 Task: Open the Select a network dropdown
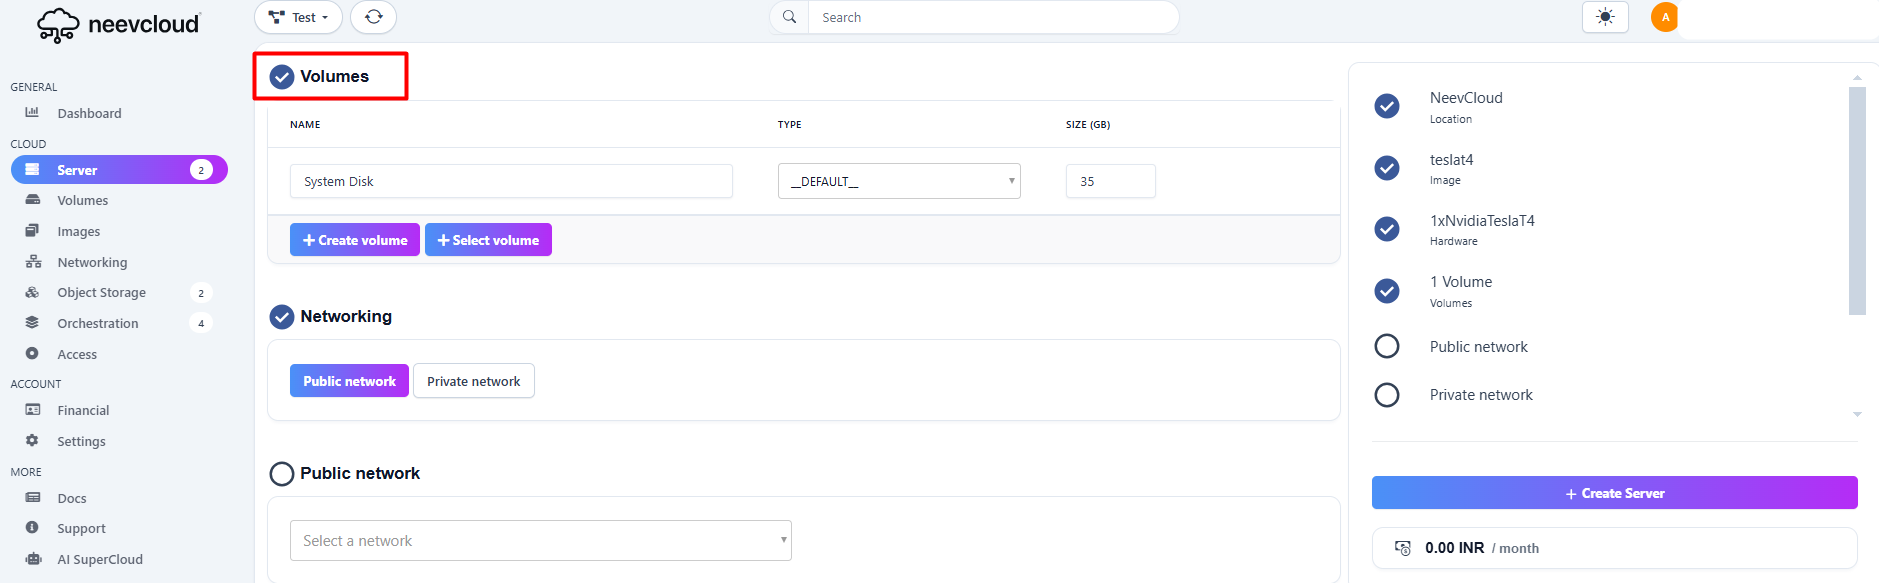point(540,541)
